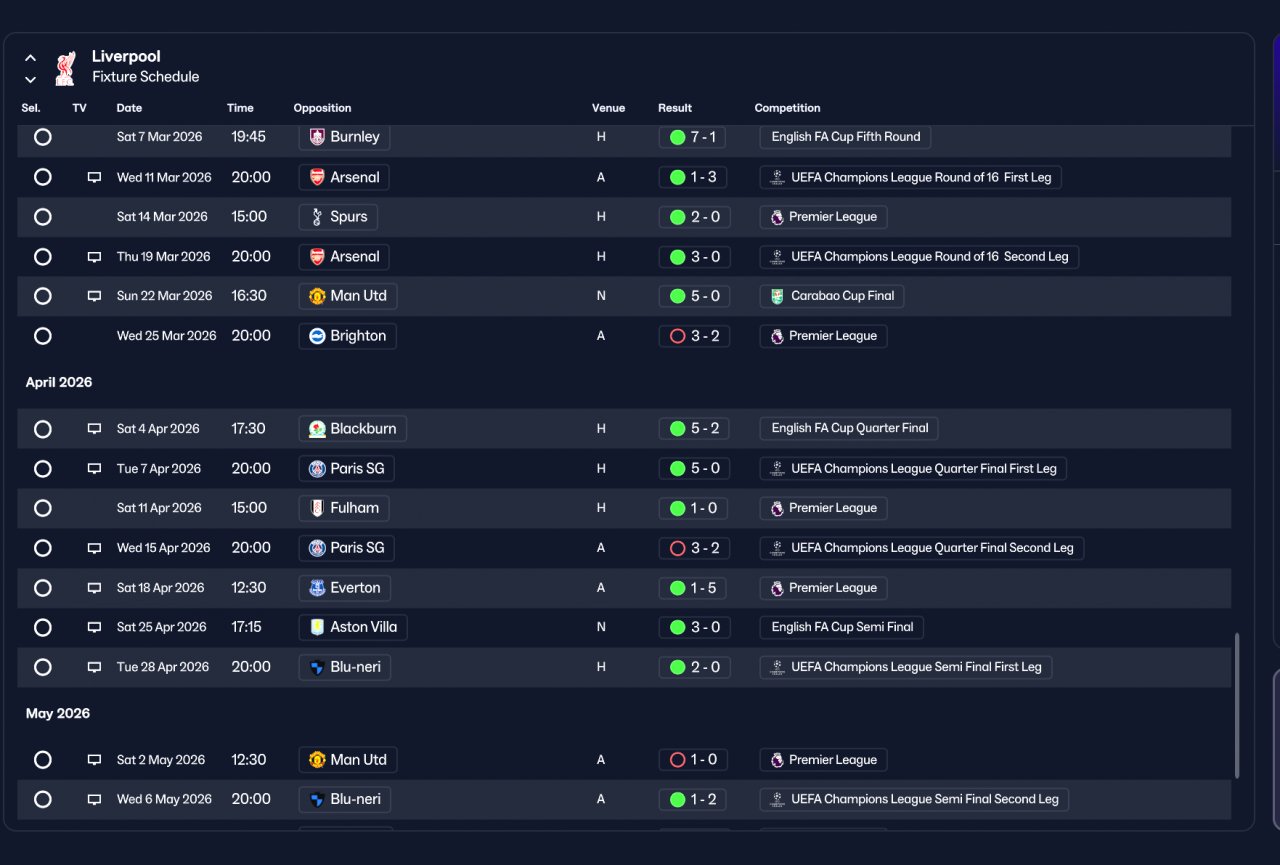The width and height of the screenshot is (1280, 865).
Task: Click the TV icon on Carabao Cup Final row
Action: click(94, 296)
